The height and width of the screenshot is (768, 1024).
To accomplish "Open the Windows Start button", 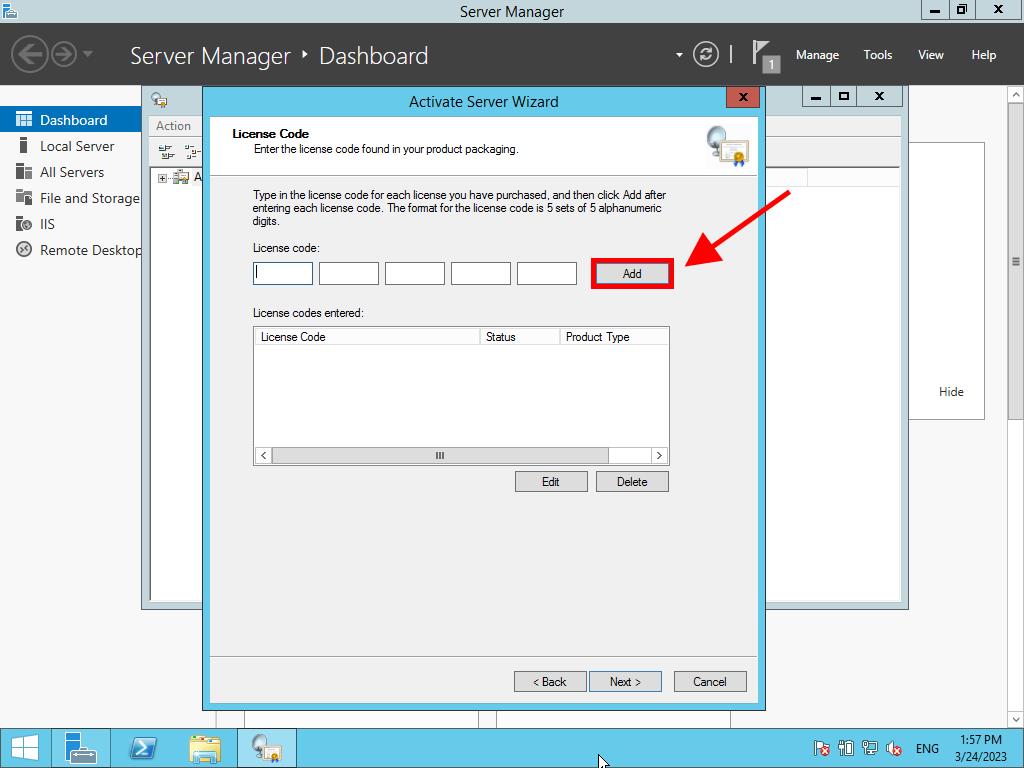I will click(25, 748).
